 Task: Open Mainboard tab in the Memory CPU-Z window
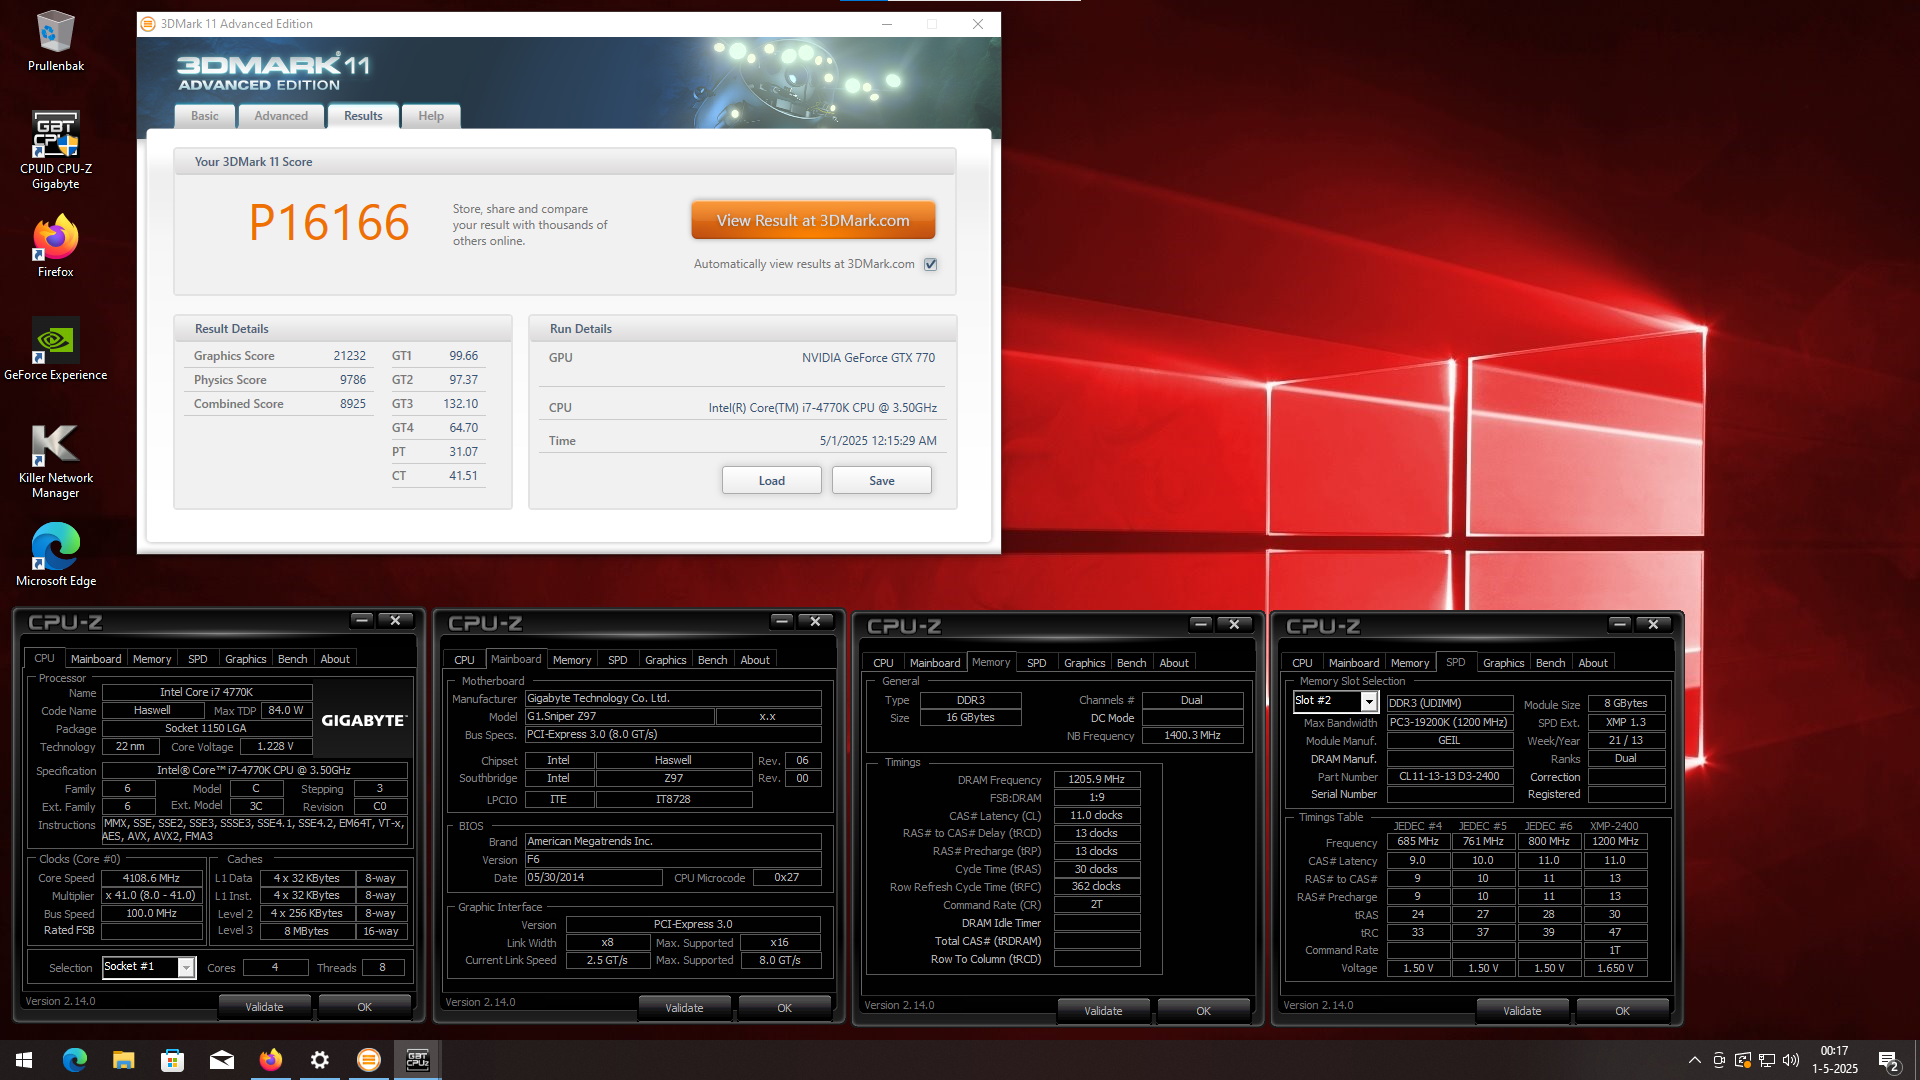[x=935, y=663]
